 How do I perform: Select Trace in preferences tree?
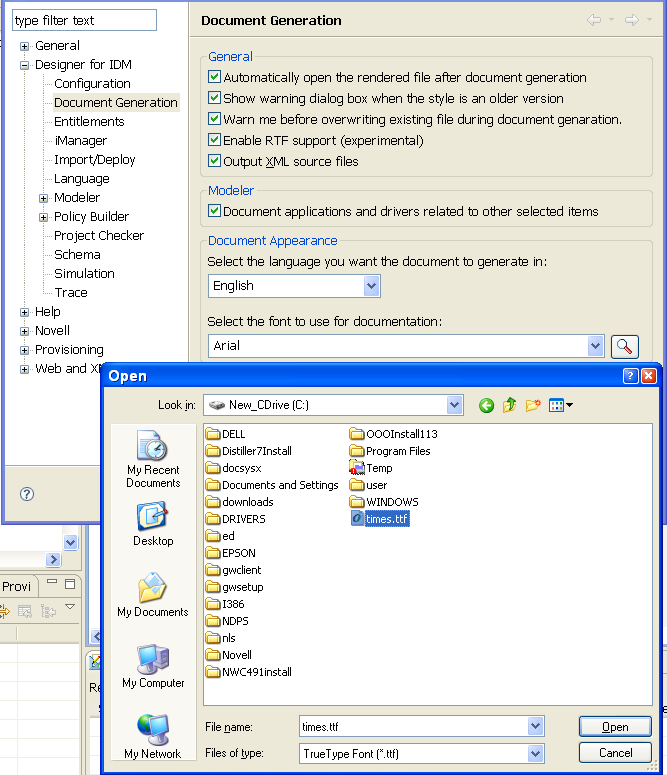click(71, 293)
